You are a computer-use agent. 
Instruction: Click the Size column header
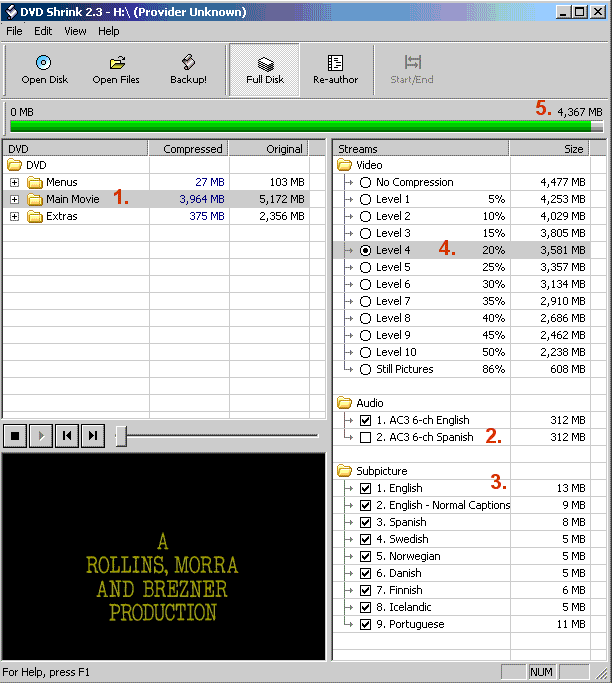pos(550,149)
